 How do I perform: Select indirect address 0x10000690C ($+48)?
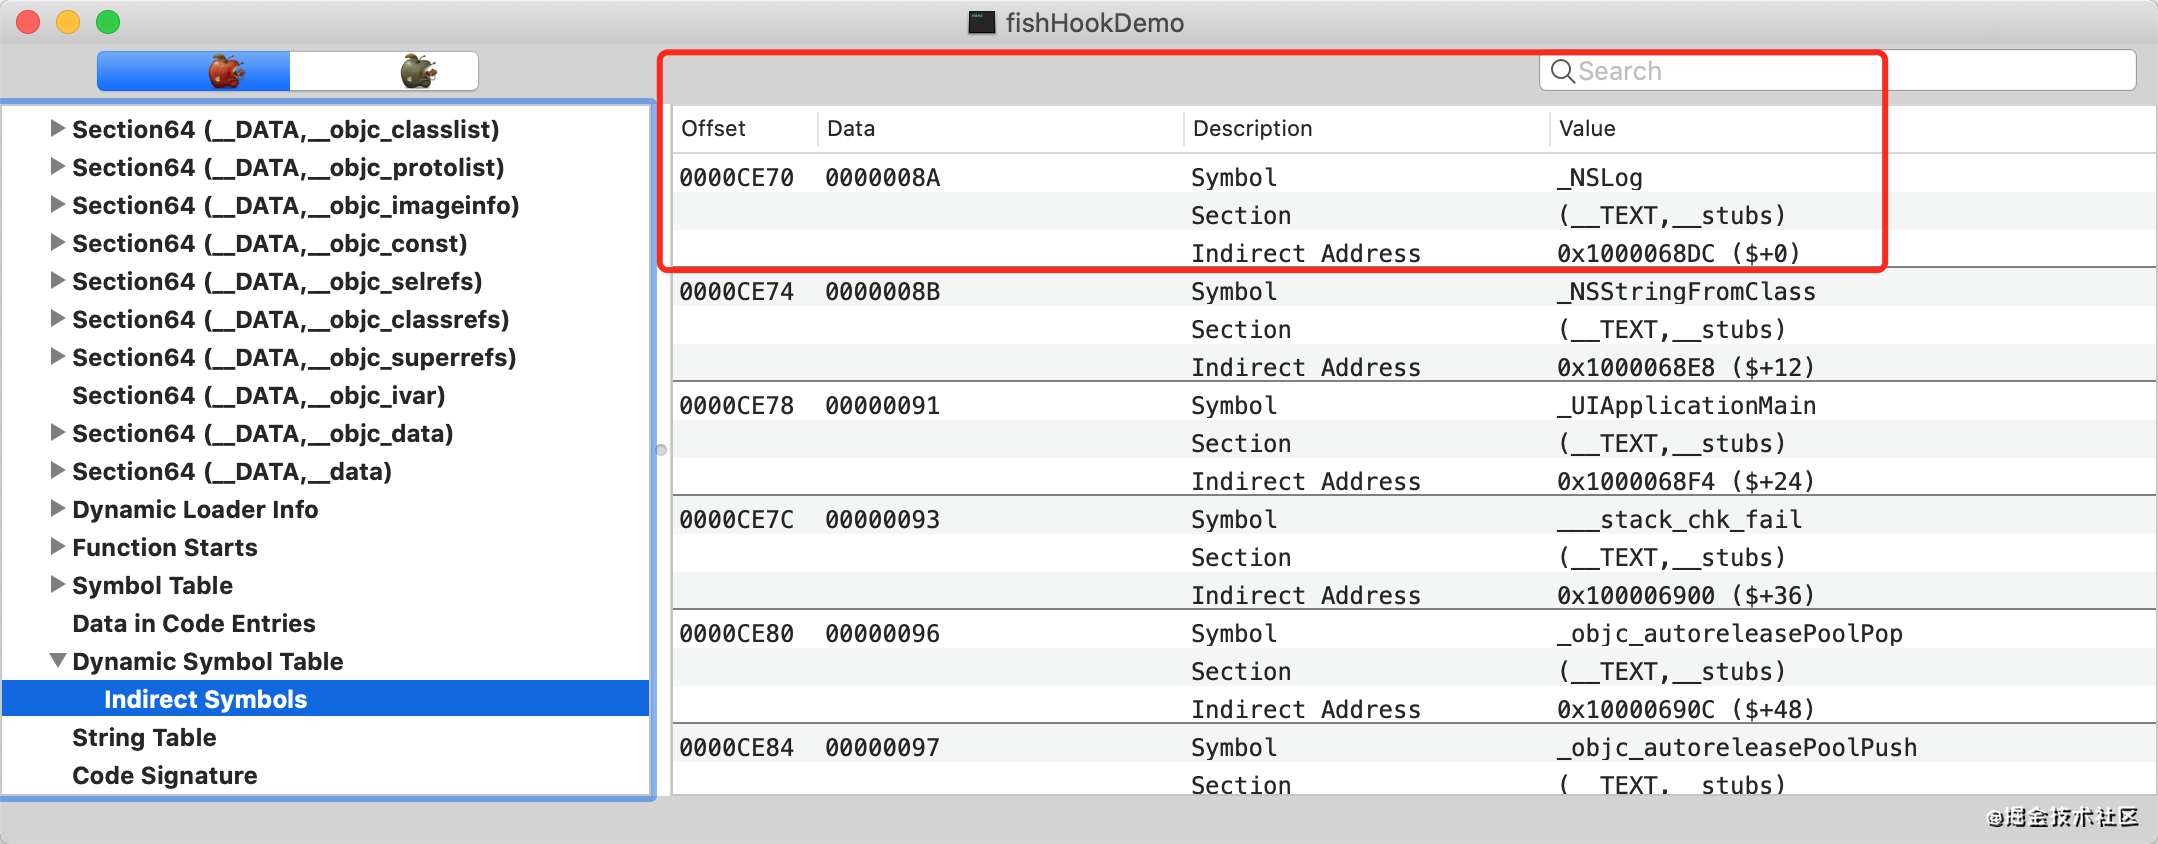[1686, 710]
